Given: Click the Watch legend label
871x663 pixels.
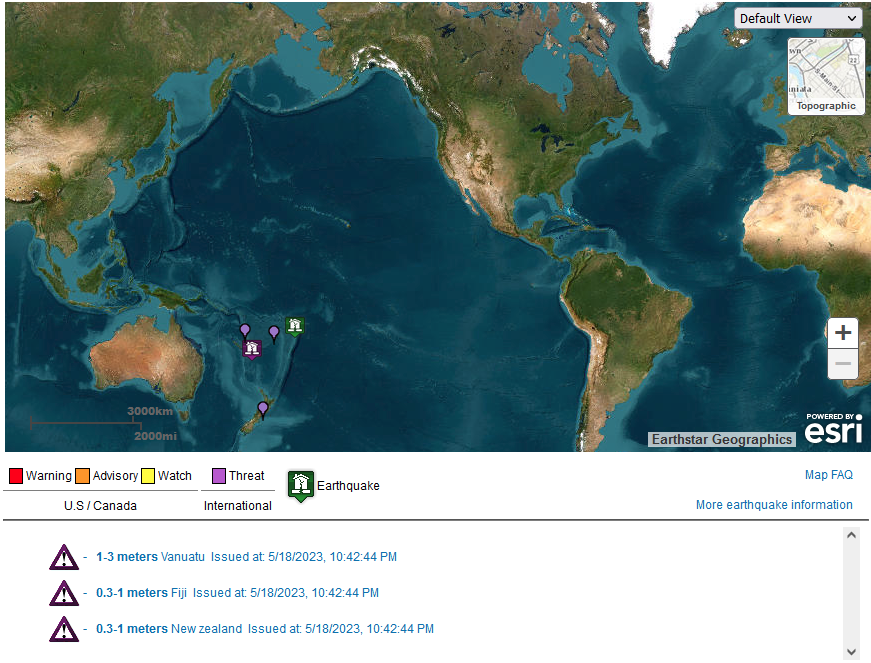Looking at the screenshot, I should pos(174,476).
